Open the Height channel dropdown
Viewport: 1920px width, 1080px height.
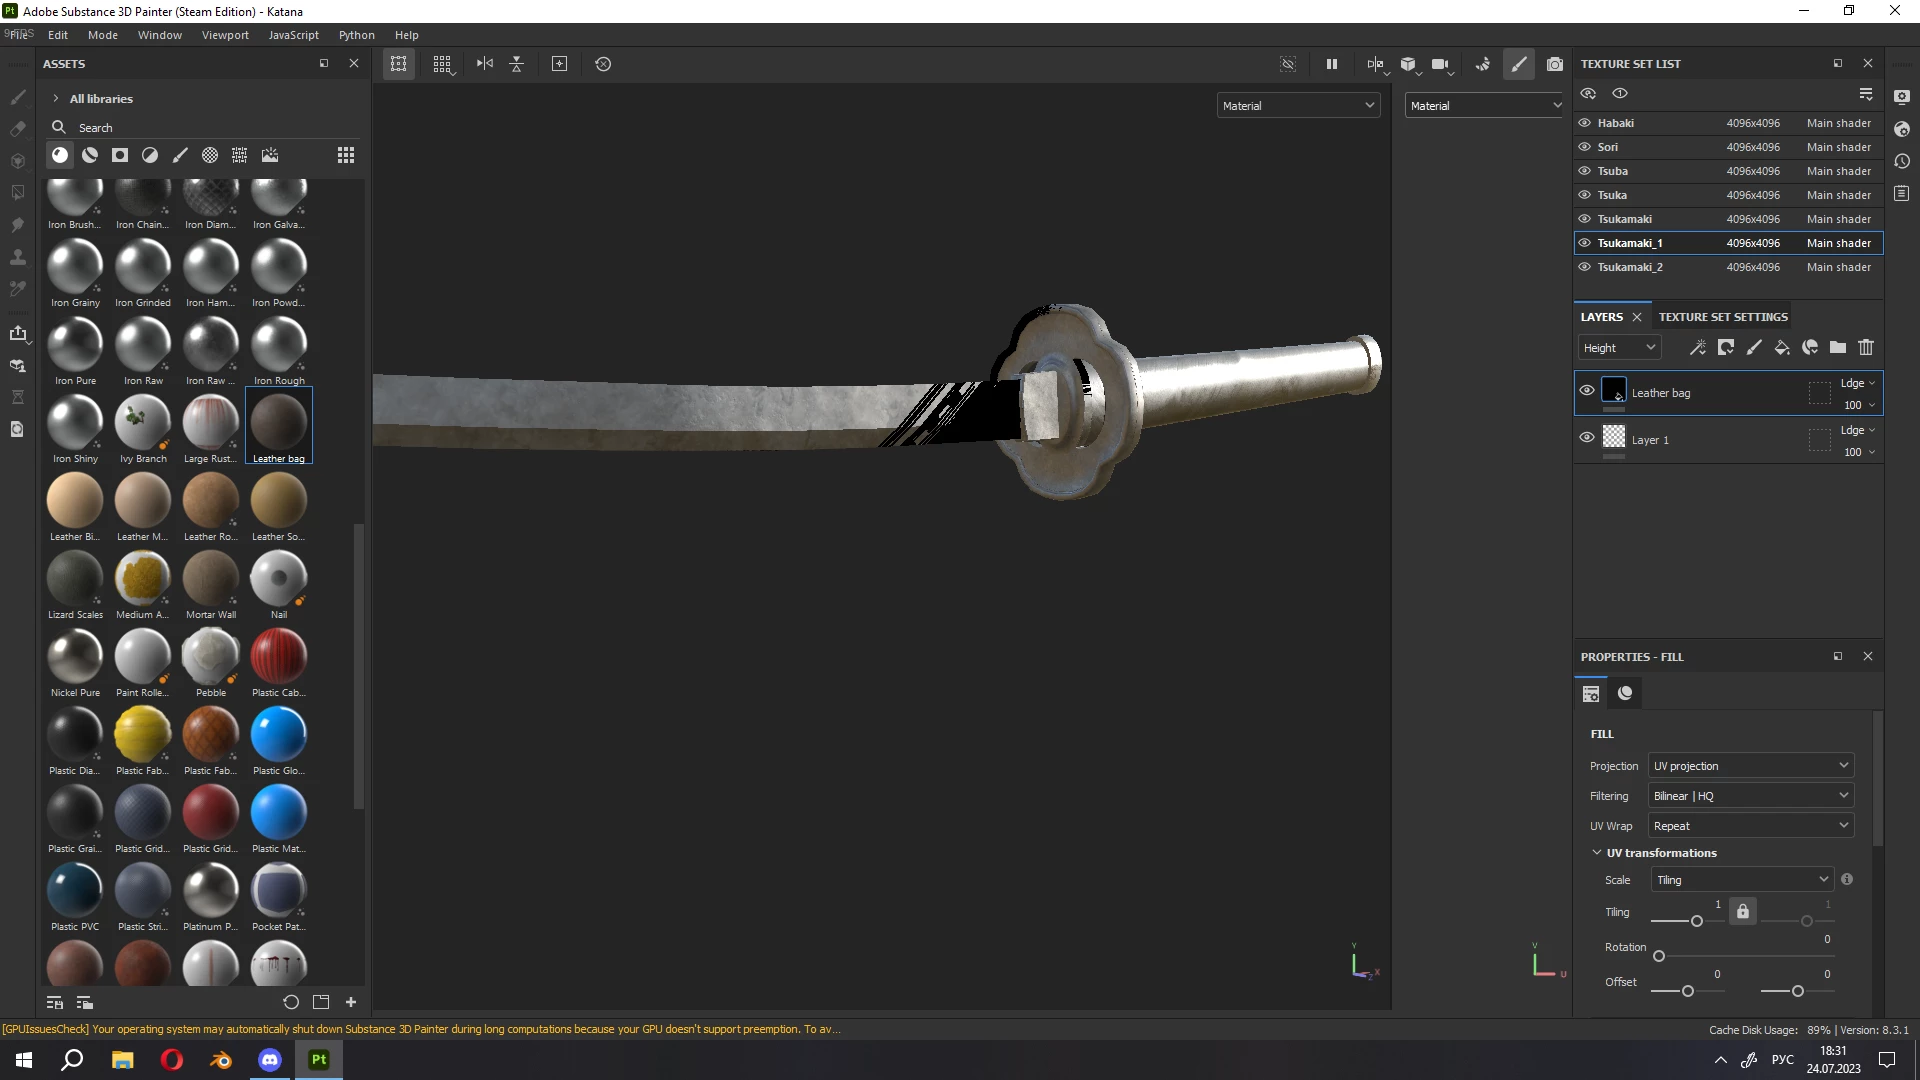(1620, 348)
